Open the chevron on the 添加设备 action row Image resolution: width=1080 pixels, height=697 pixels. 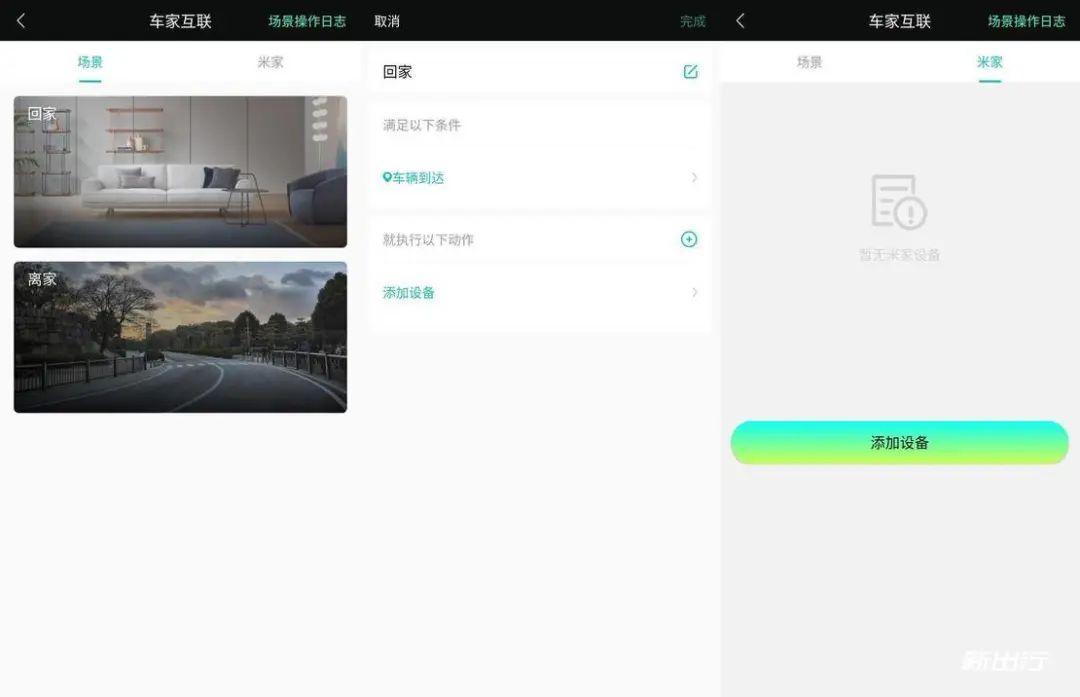click(x=694, y=293)
